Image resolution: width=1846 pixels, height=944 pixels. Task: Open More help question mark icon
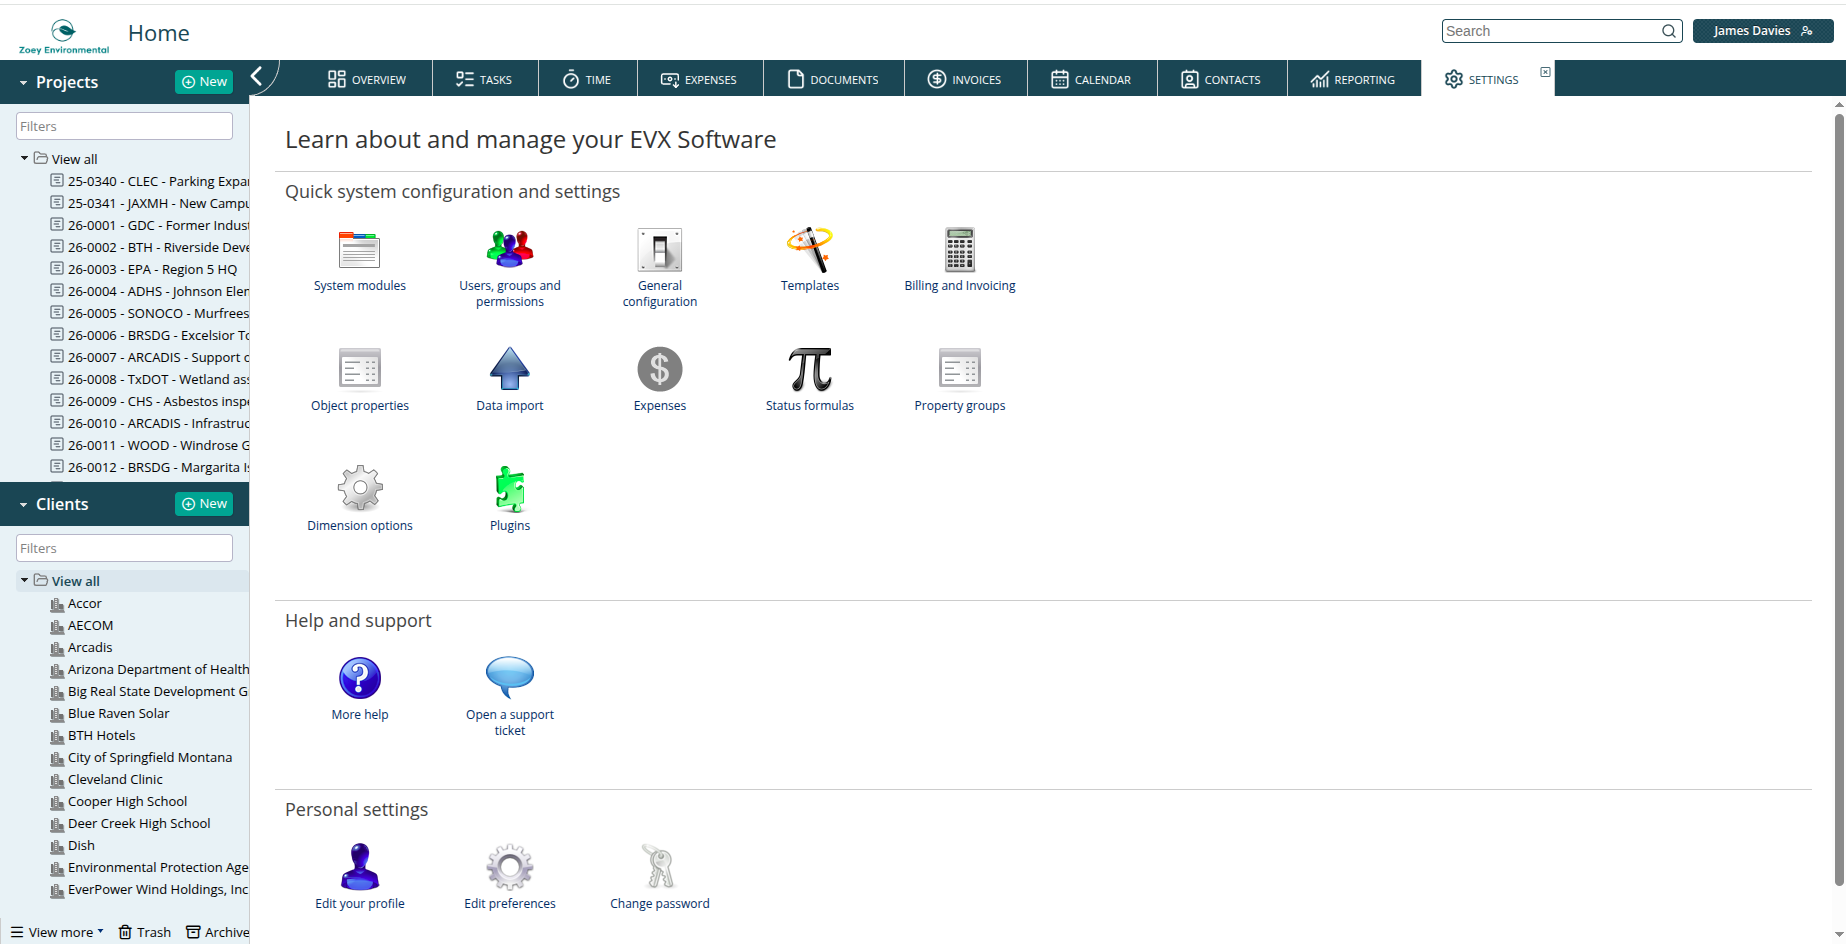click(x=360, y=678)
